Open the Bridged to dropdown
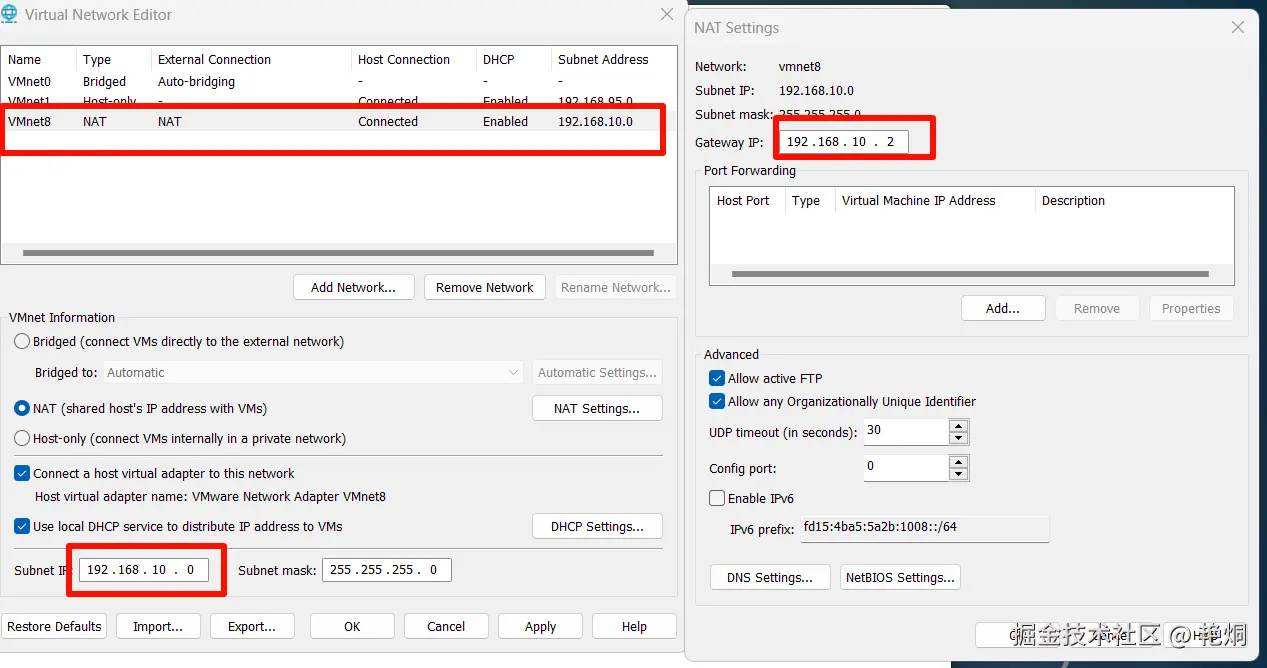This screenshot has height=668, width=1267. pos(314,372)
